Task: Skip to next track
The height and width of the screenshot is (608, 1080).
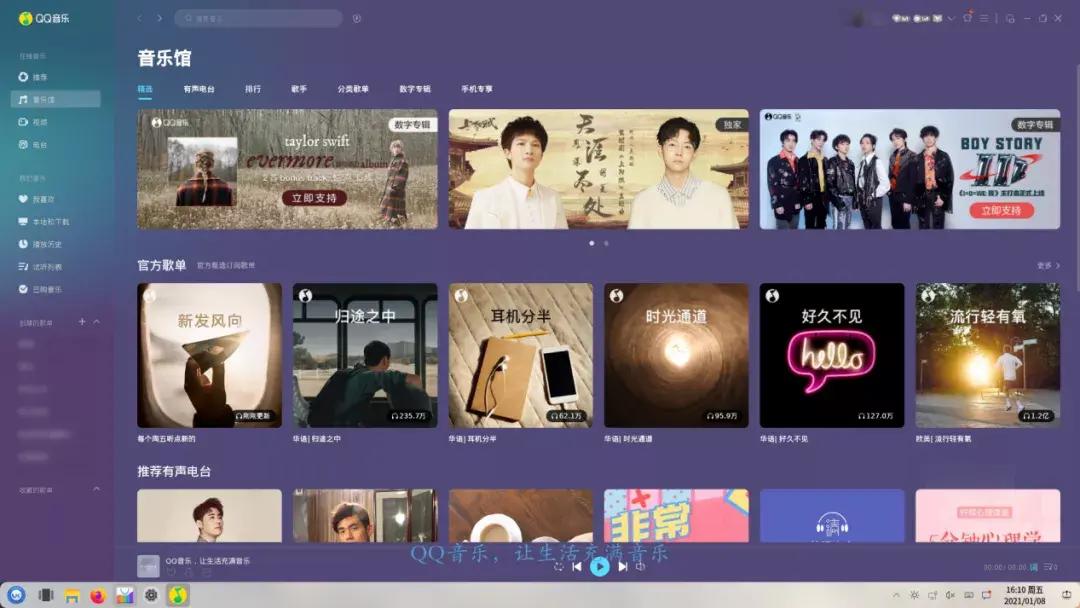Action: 623,566
